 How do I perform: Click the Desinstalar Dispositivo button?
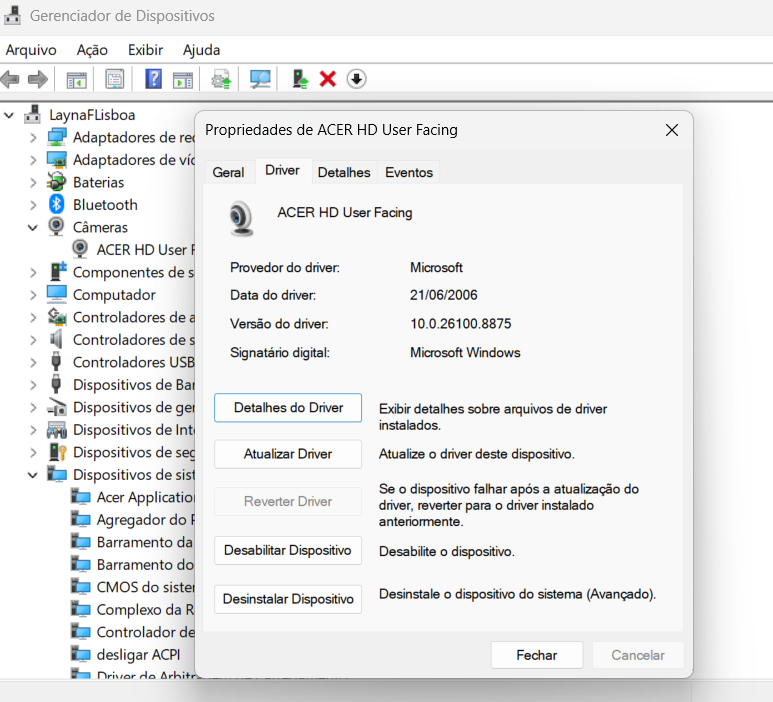coord(288,599)
